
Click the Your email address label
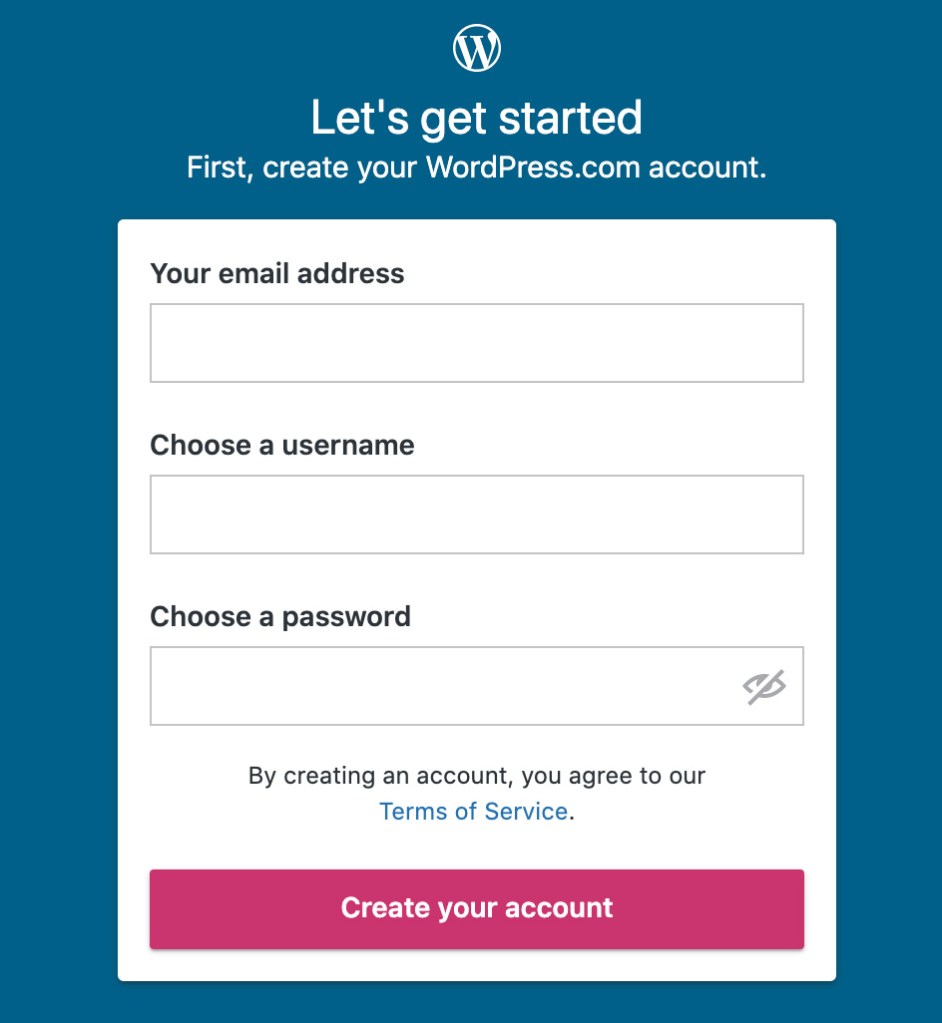277,273
